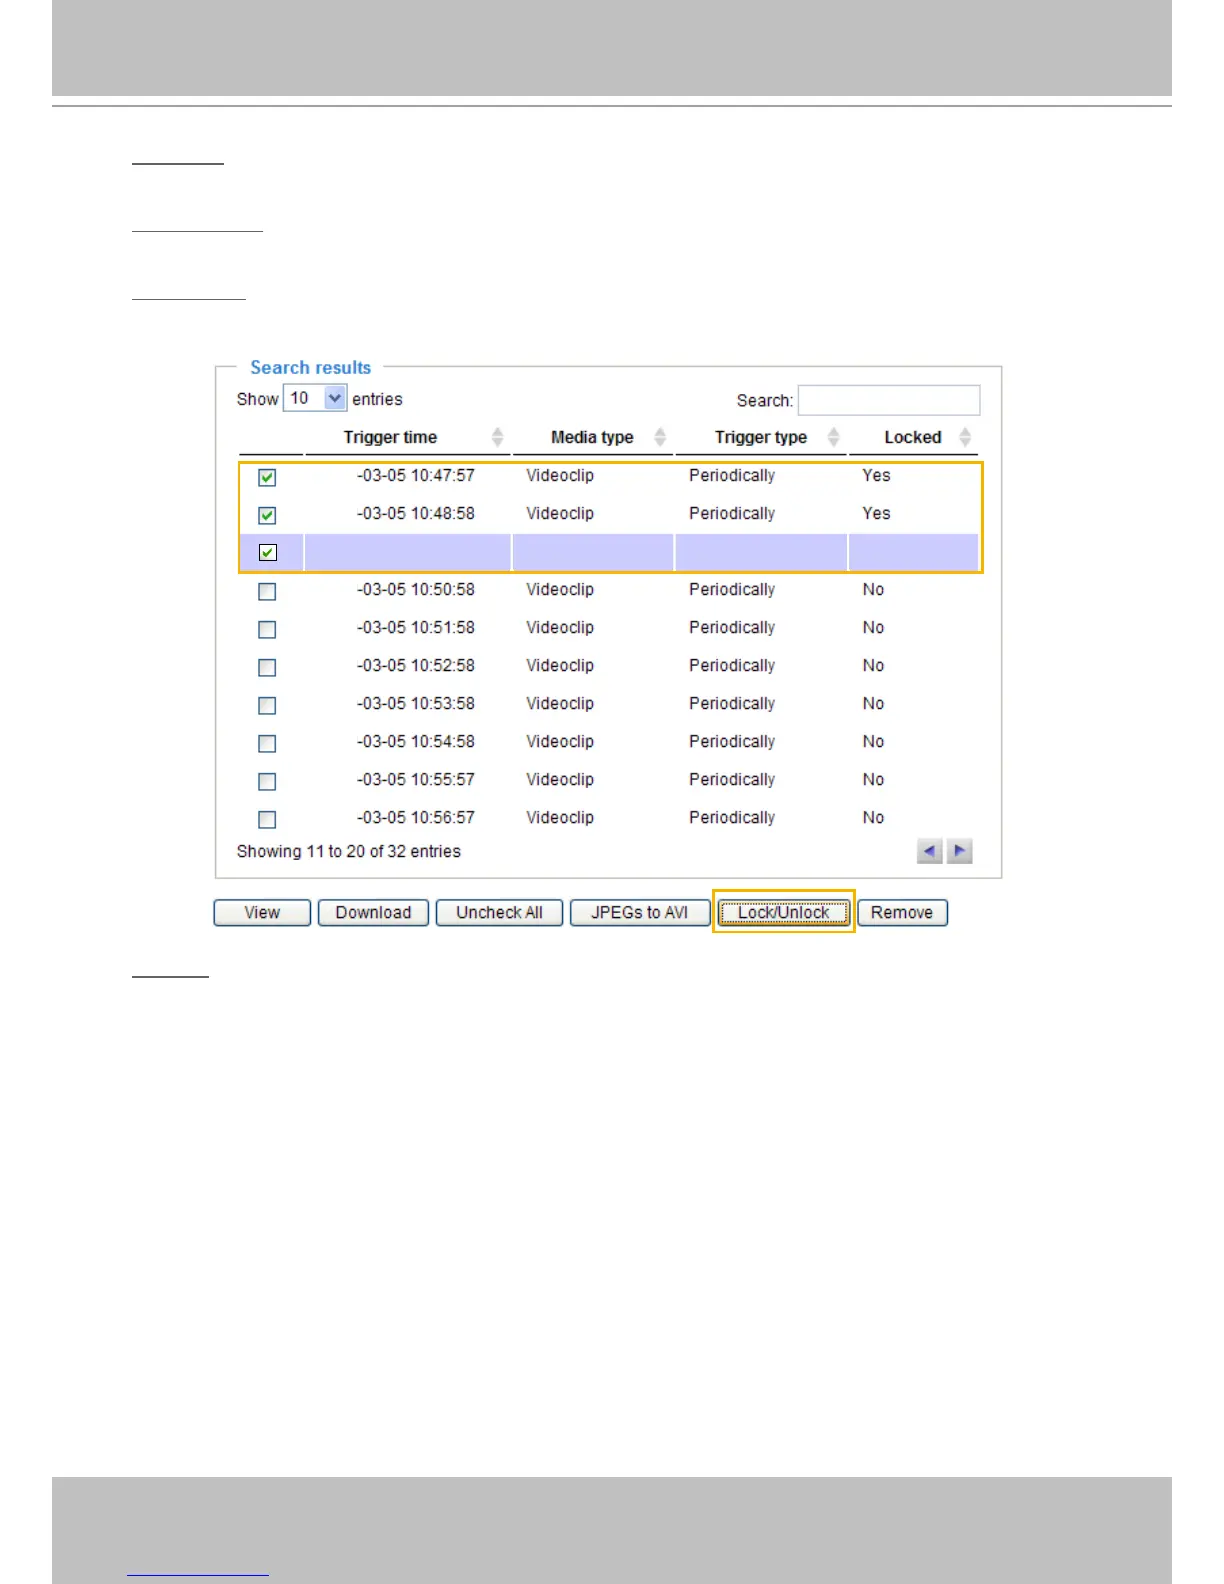Click the Trigger time column header
This screenshot has width=1224, height=1584.
pyautogui.click(x=390, y=437)
